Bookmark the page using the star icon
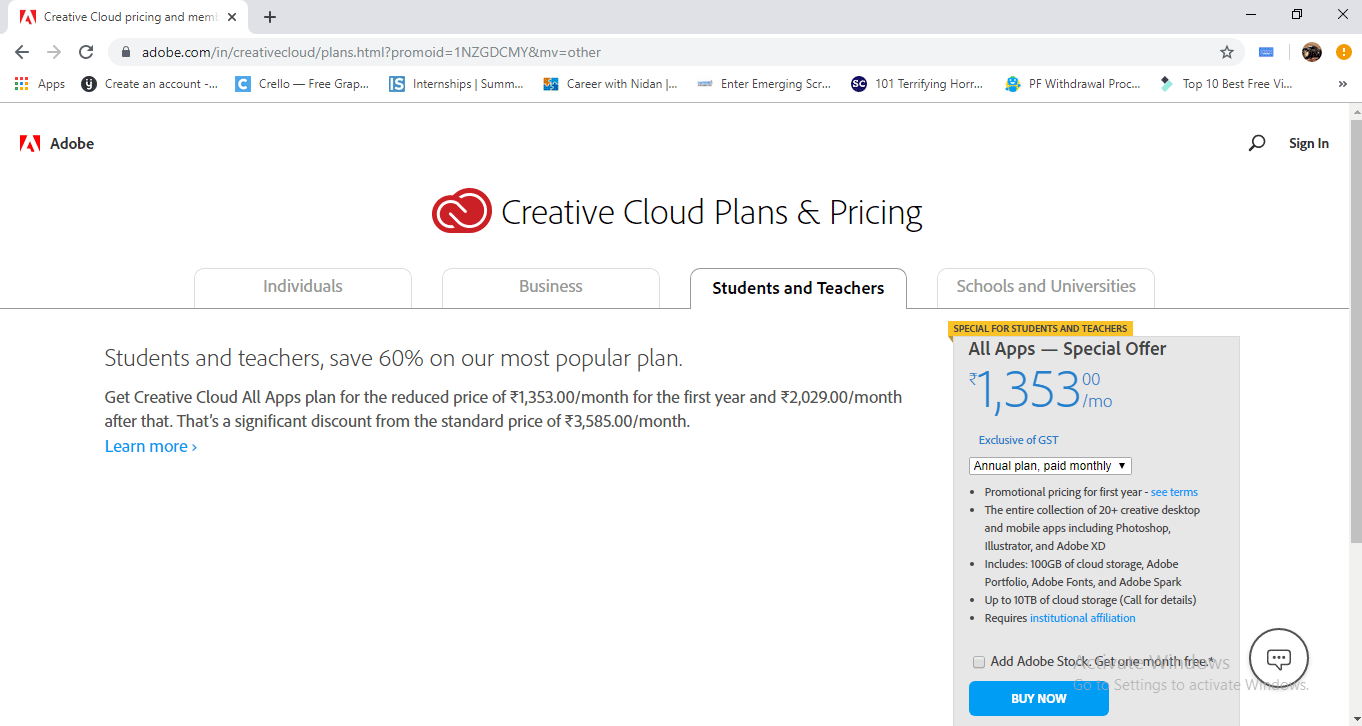The image size is (1362, 726). tap(1227, 51)
